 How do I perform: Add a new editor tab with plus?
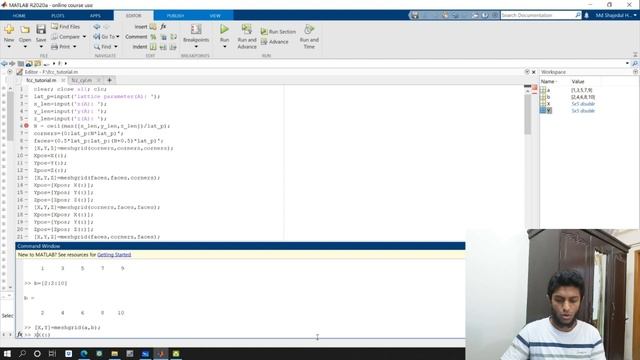(x=109, y=80)
